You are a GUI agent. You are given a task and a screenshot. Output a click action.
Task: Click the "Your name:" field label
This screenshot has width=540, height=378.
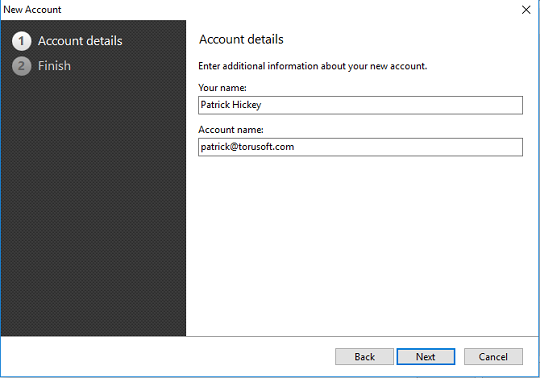(222, 88)
